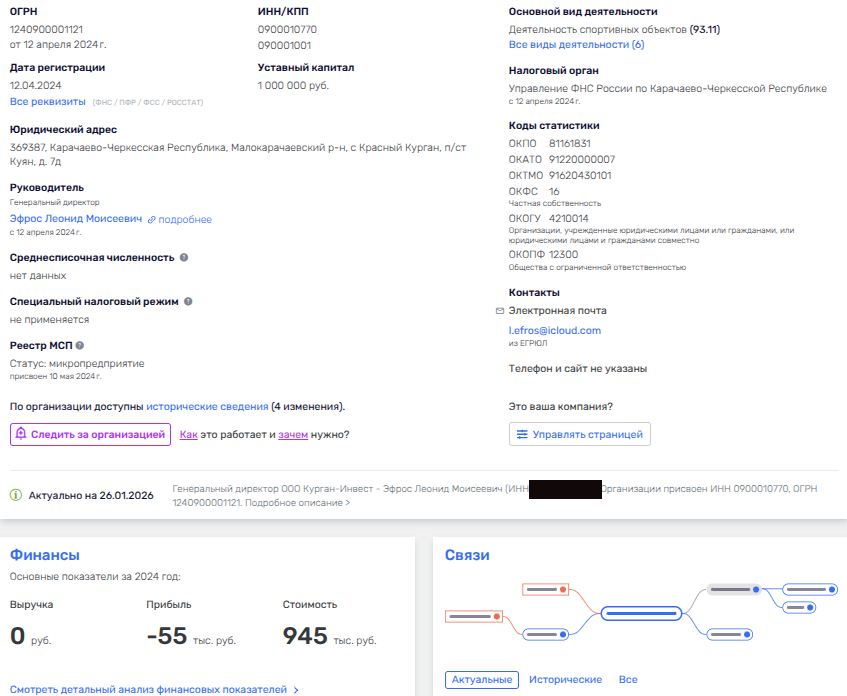Screen dimensions: 847x696
Task: Open director Эфрос Леонид Моисеевич link
Action: 76,219
